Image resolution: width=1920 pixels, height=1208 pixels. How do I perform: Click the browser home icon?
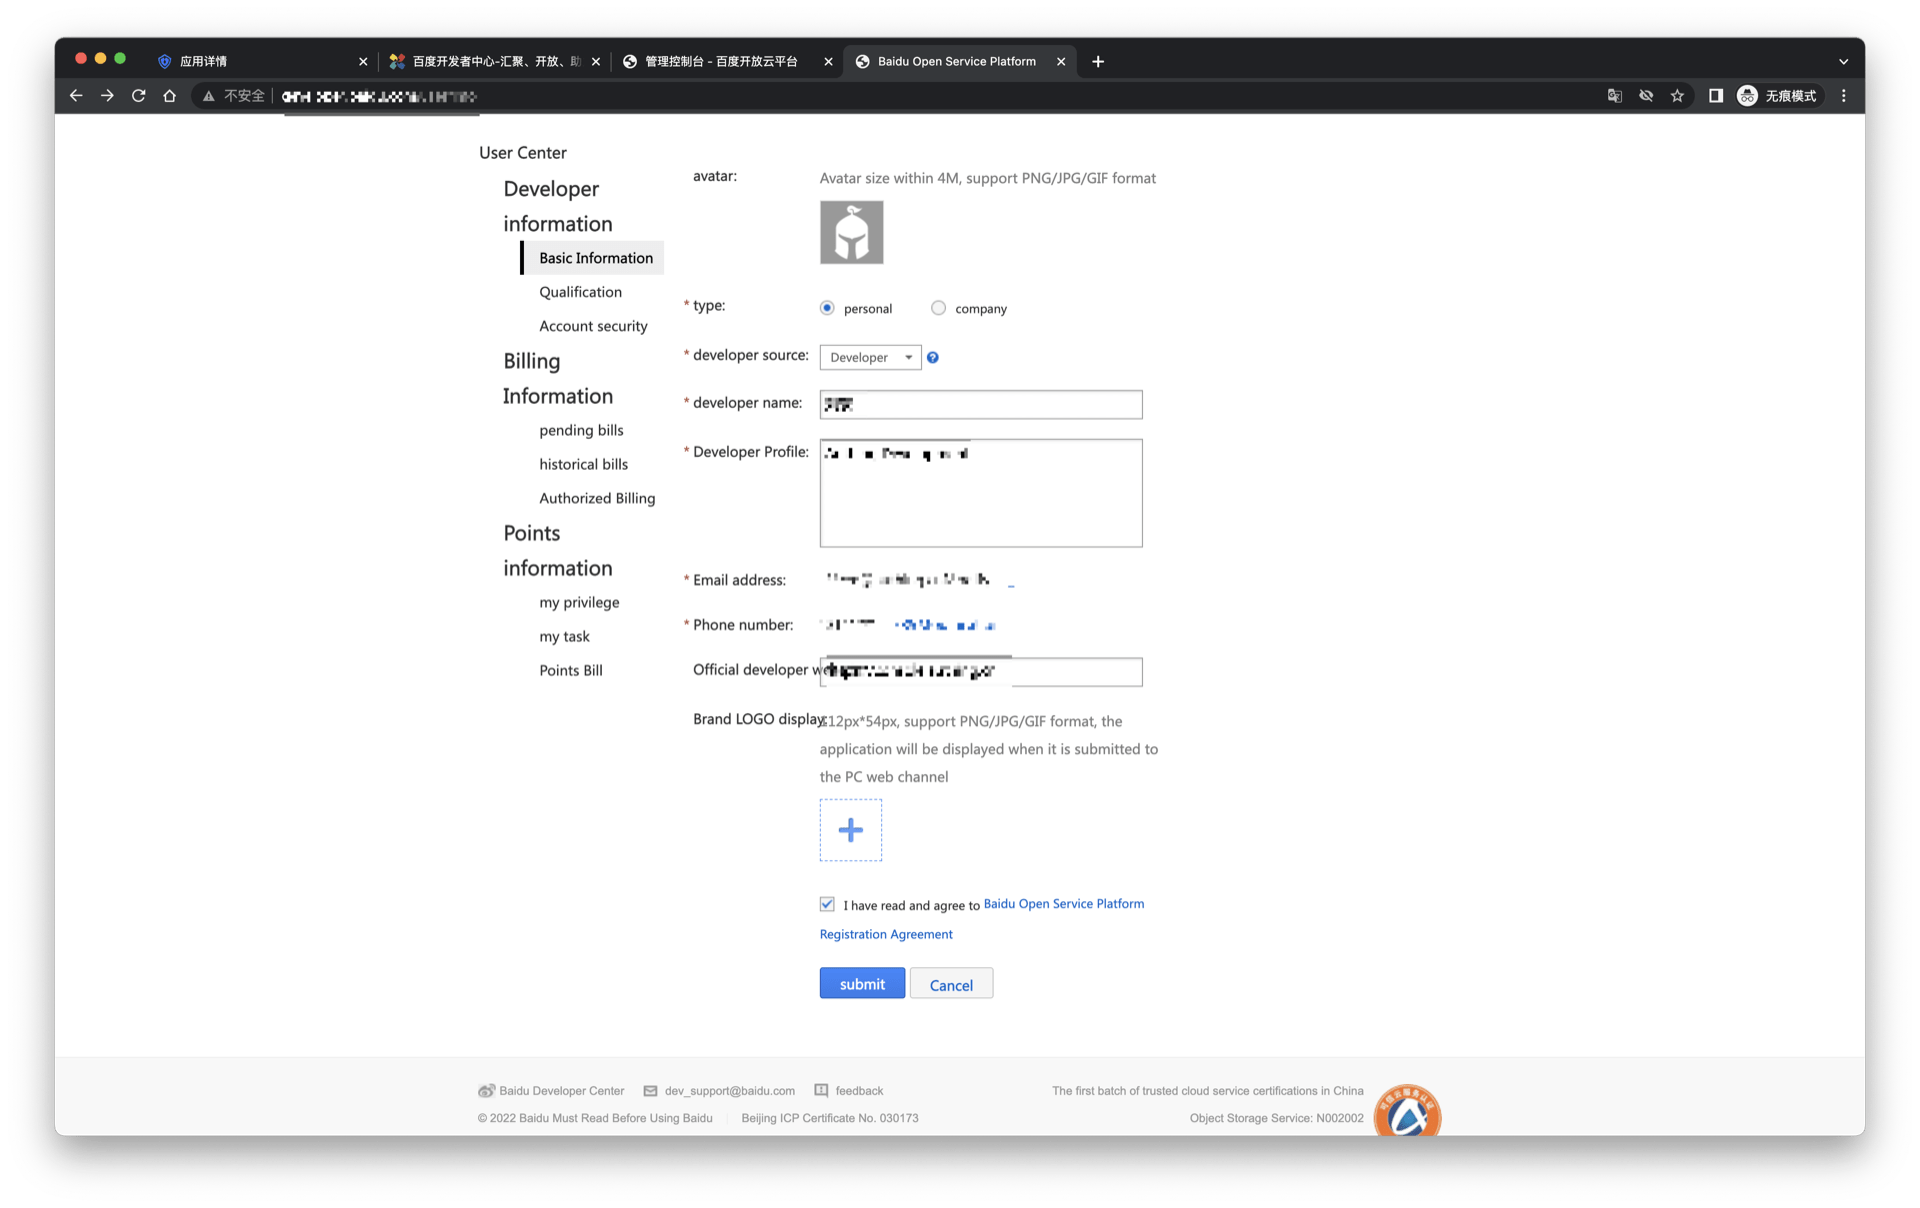point(169,96)
